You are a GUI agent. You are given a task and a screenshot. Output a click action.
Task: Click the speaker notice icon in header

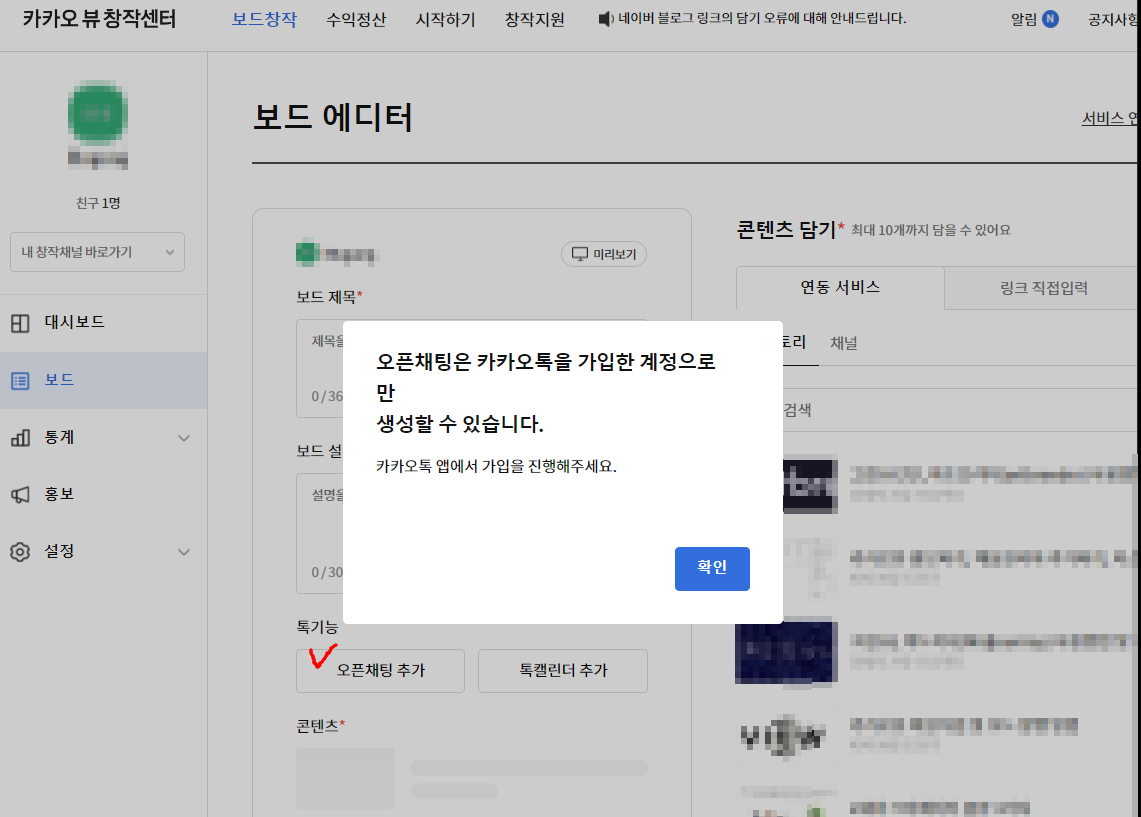click(x=605, y=19)
